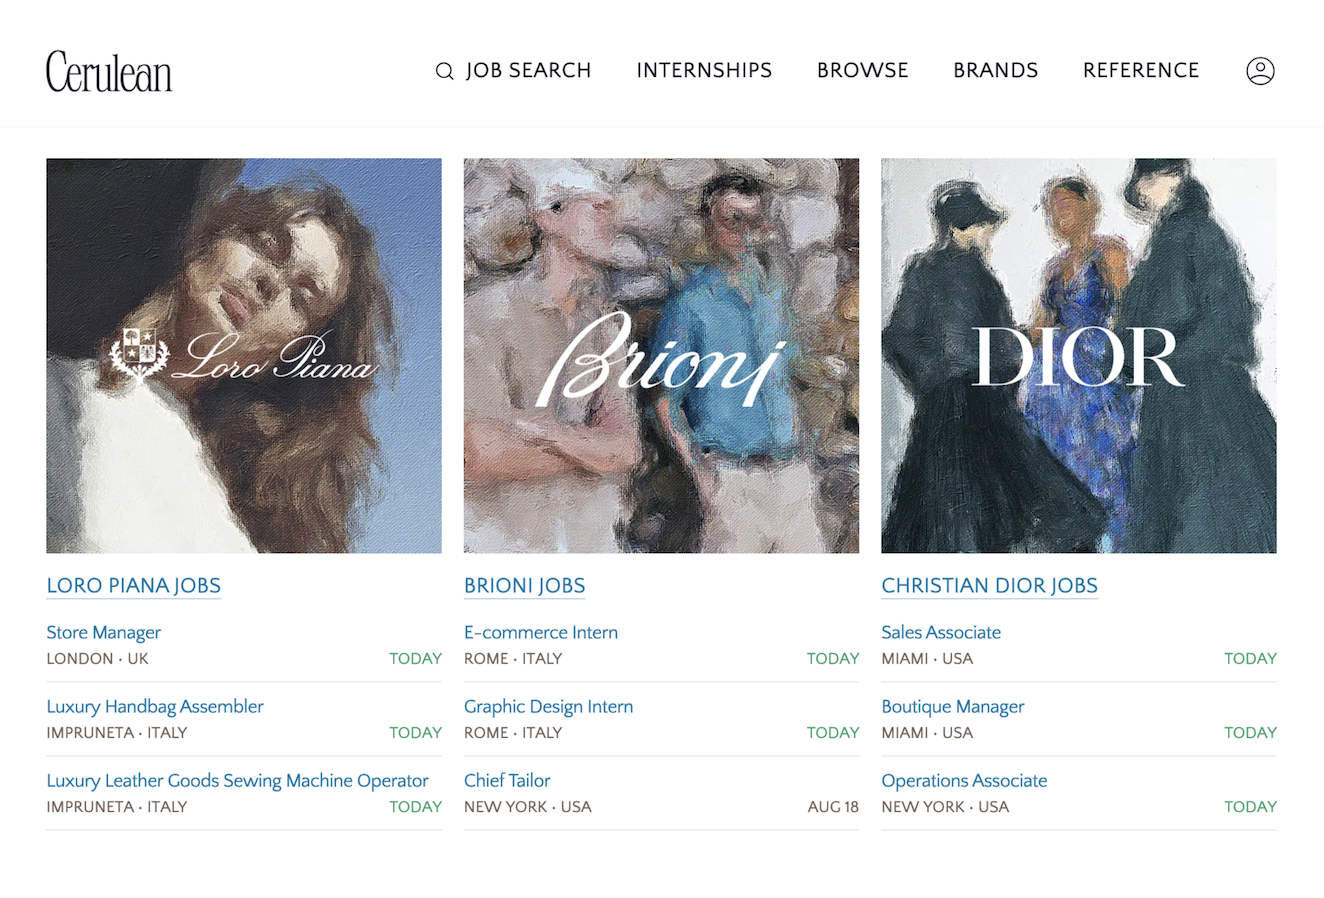Open the Store Manager job listing
This screenshot has width=1324, height=898.
coord(104,632)
